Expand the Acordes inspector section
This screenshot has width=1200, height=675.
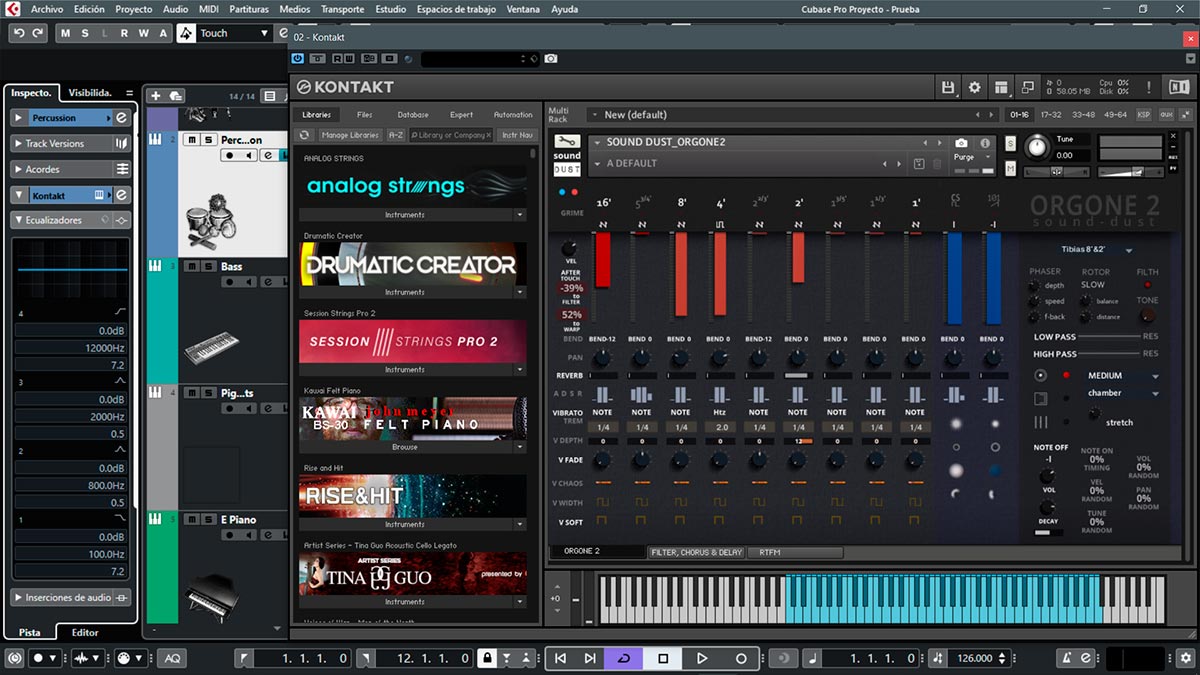(19, 169)
